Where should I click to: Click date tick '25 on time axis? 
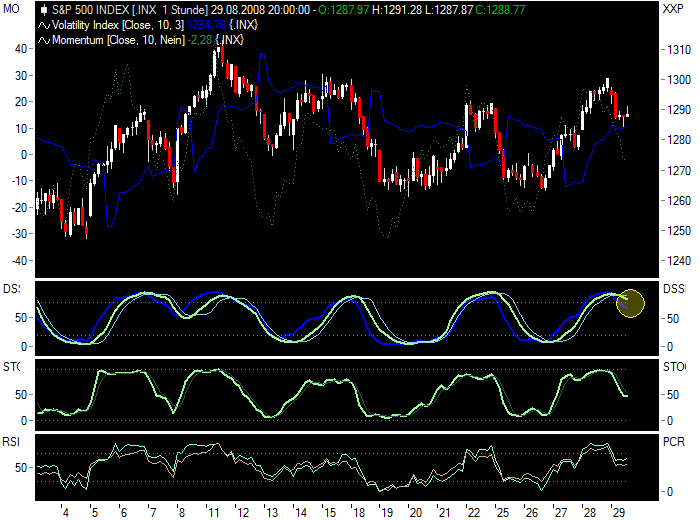click(x=502, y=512)
